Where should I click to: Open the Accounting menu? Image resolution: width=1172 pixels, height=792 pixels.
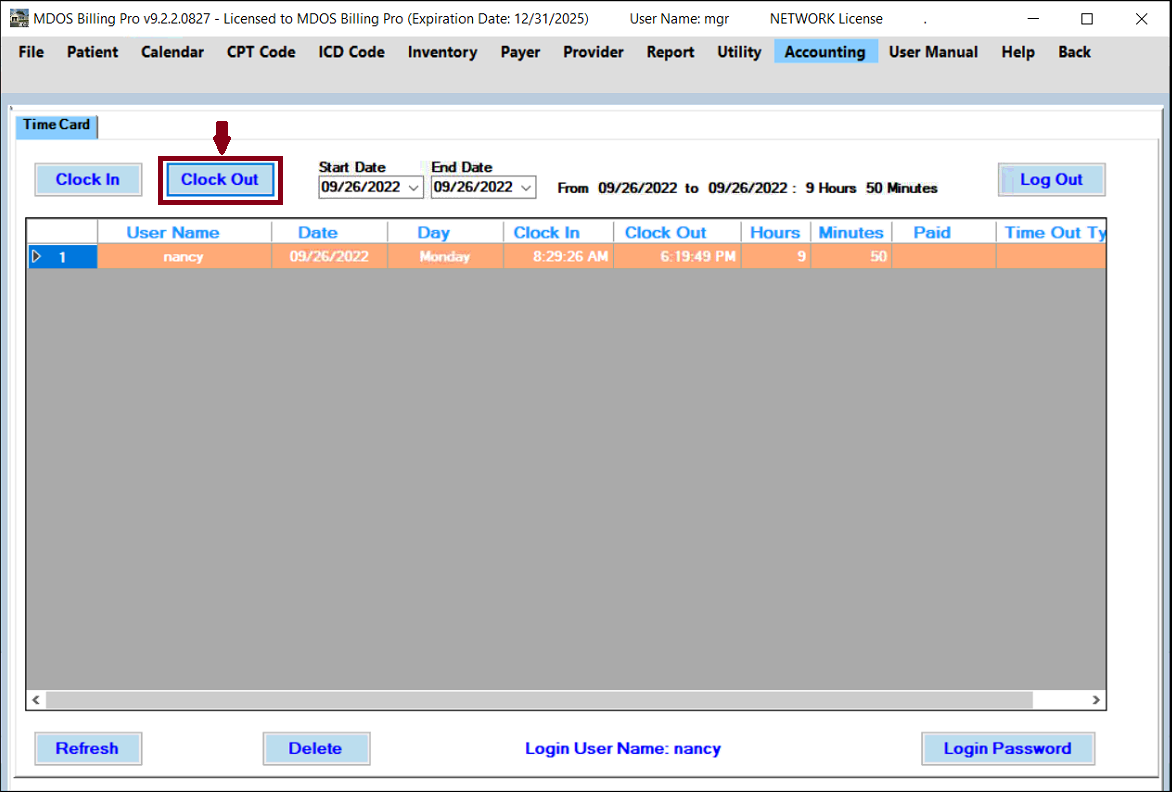point(825,52)
